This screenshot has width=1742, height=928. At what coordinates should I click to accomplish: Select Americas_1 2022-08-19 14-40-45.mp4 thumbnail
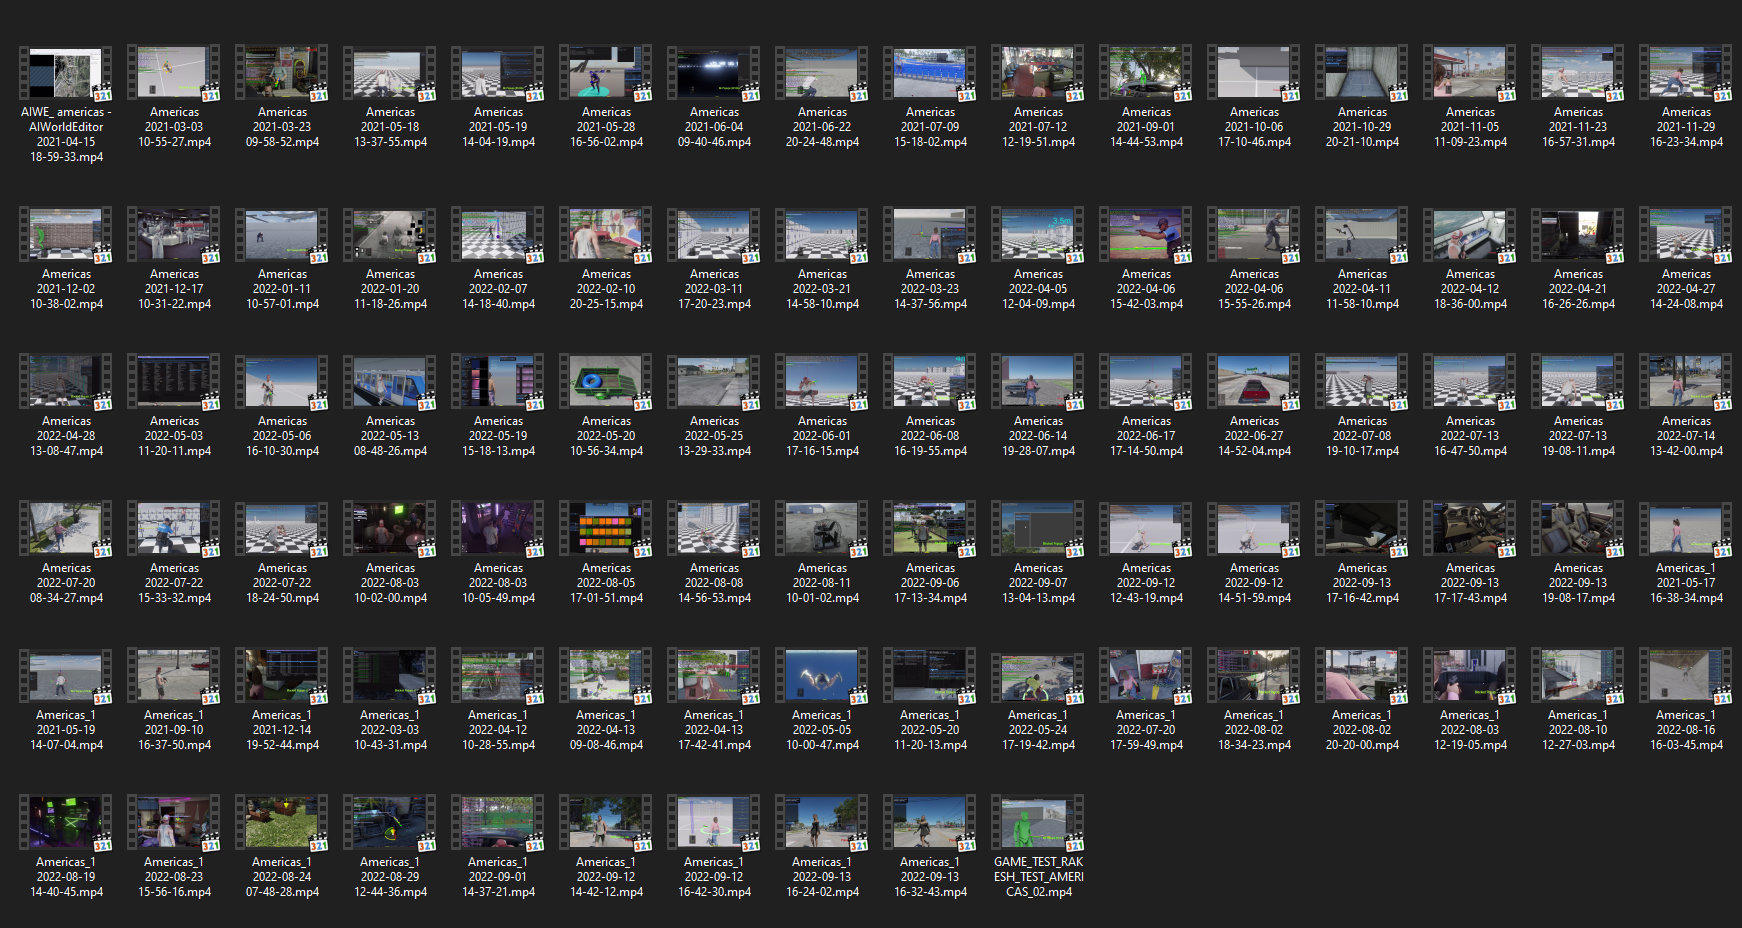[66, 823]
